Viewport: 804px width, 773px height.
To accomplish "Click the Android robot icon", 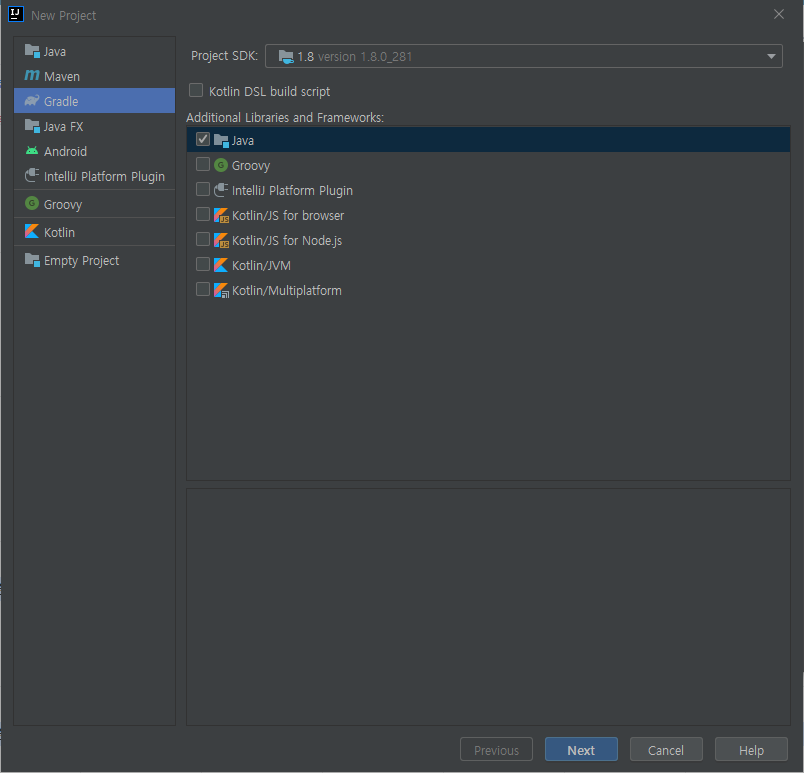I will click(x=32, y=151).
